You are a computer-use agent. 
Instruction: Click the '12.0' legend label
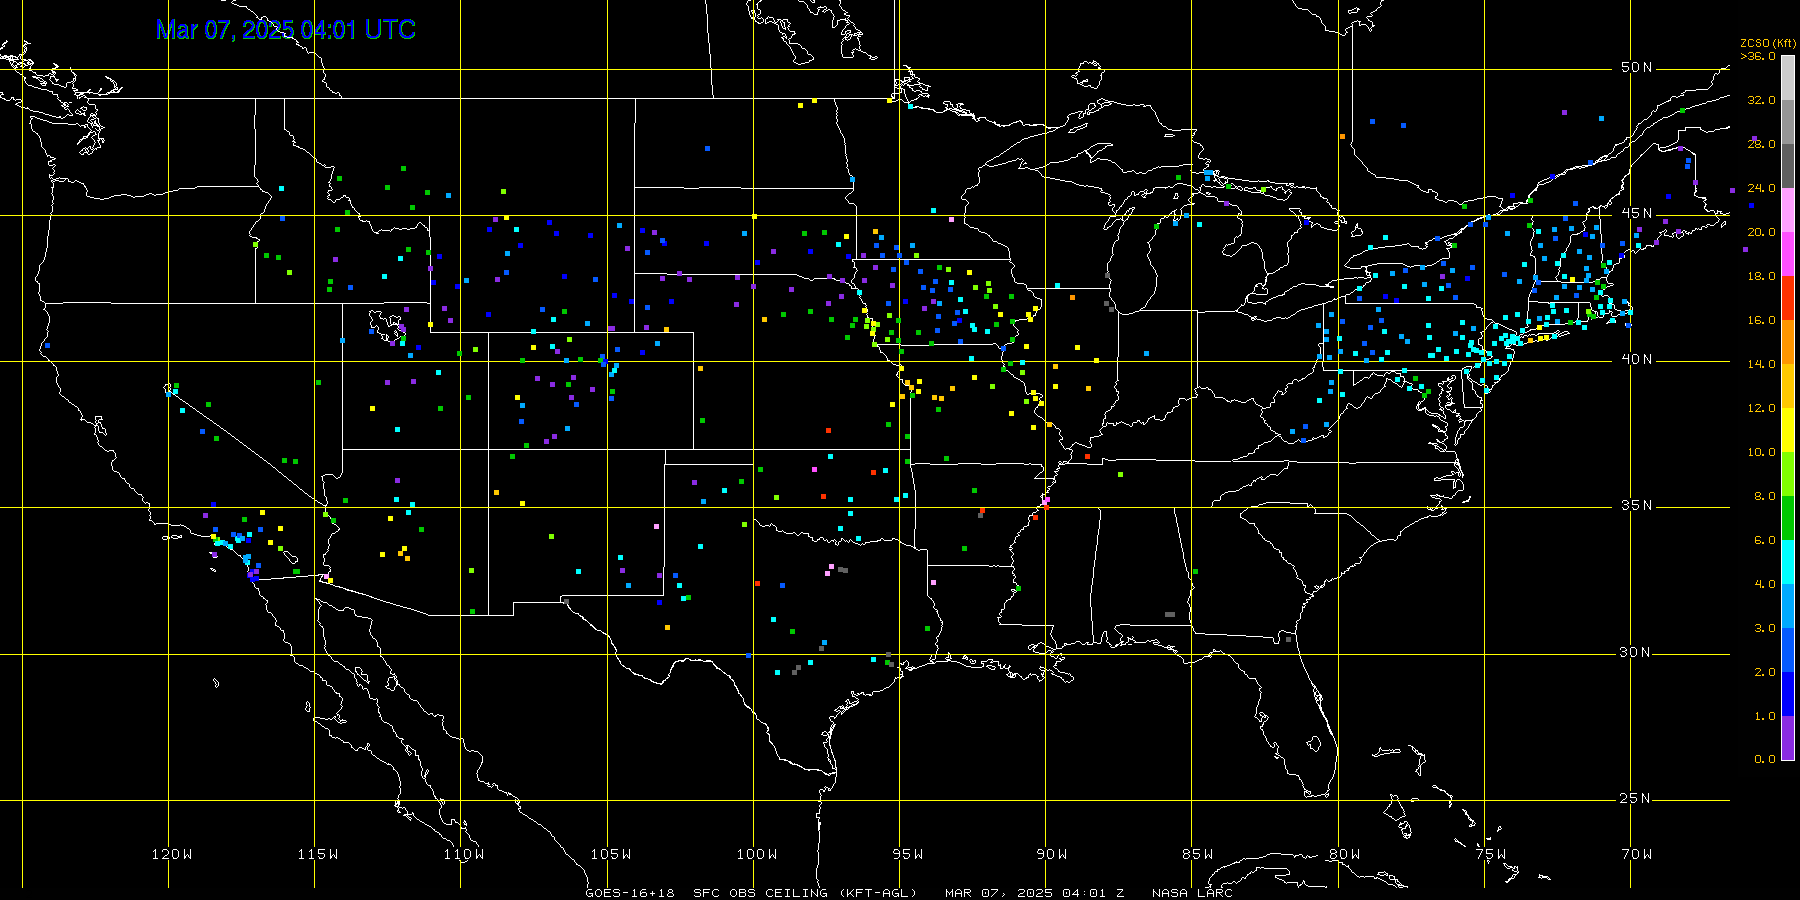pyautogui.click(x=1762, y=408)
